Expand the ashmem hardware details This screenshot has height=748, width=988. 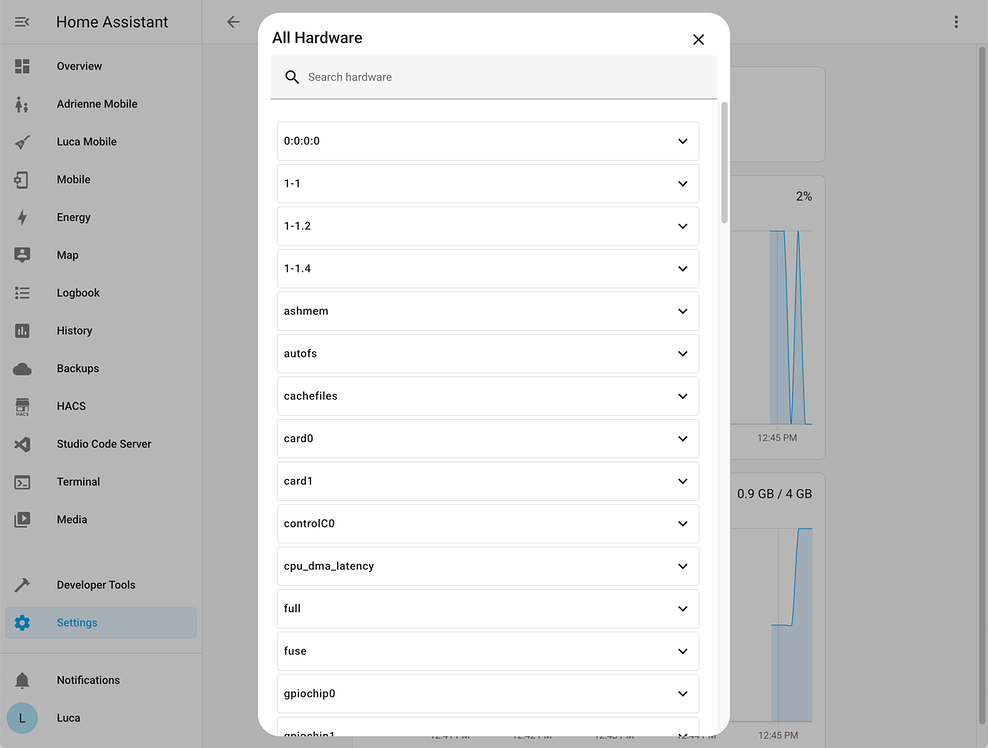click(x=487, y=311)
